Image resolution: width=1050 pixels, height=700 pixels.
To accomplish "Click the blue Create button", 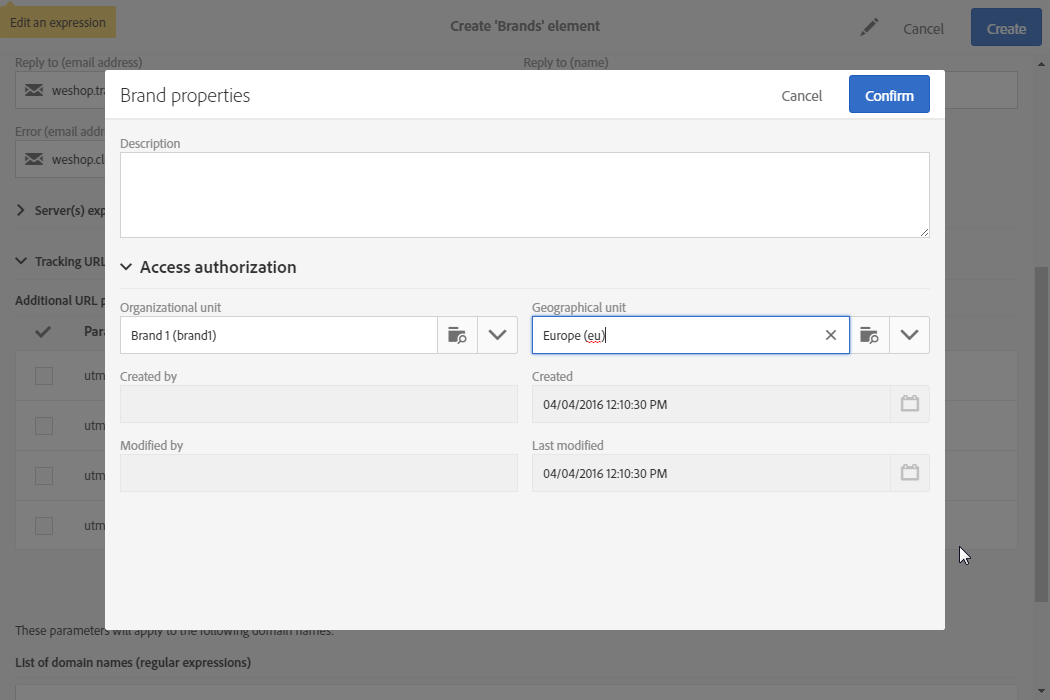I will [x=1006, y=28].
